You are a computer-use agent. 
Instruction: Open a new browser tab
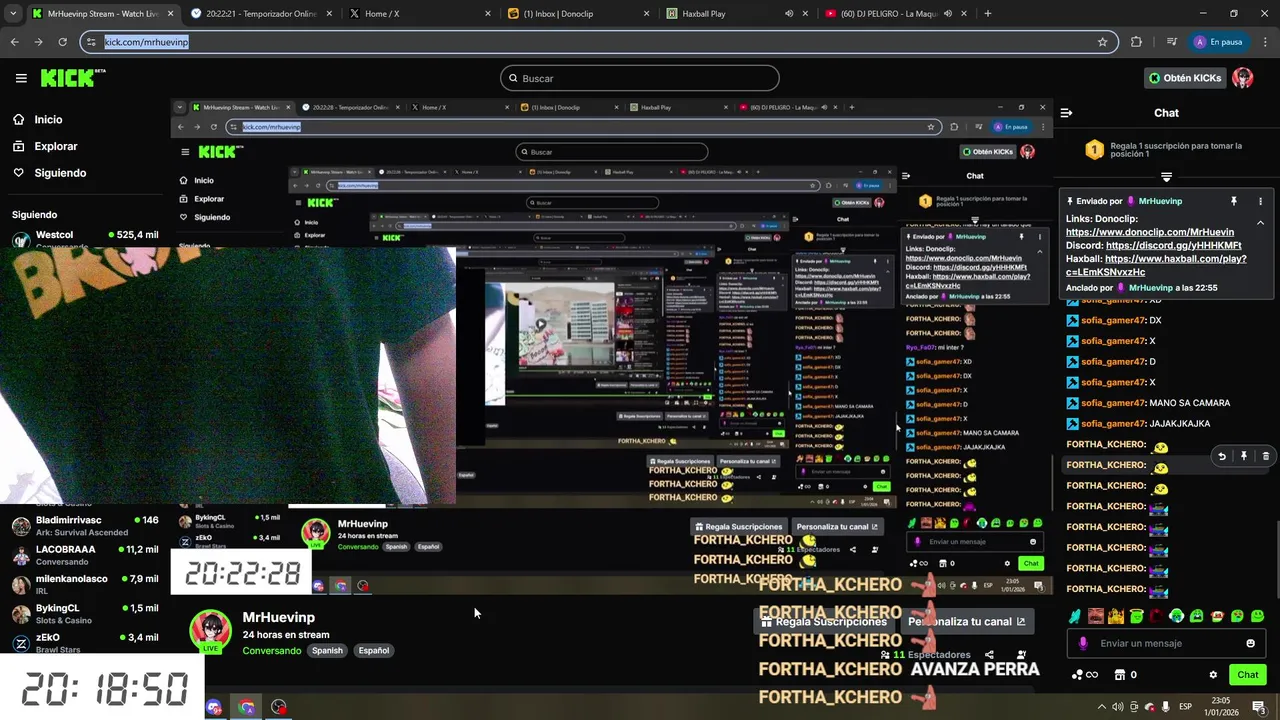pyautogui.click(x=988, y=14)
